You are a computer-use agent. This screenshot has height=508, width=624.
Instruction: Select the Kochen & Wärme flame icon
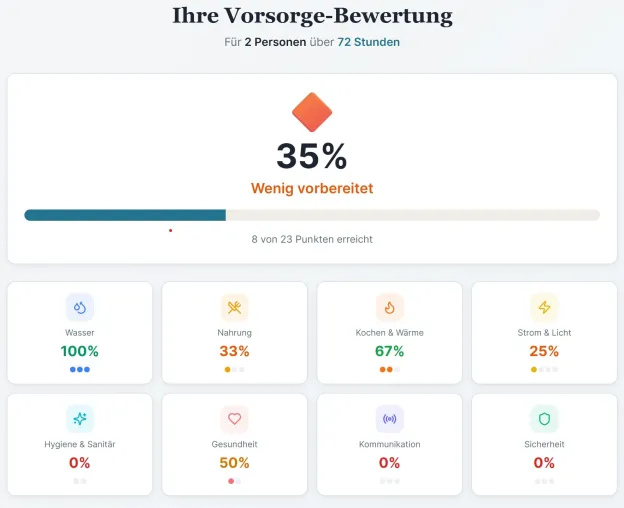point(390,307)
